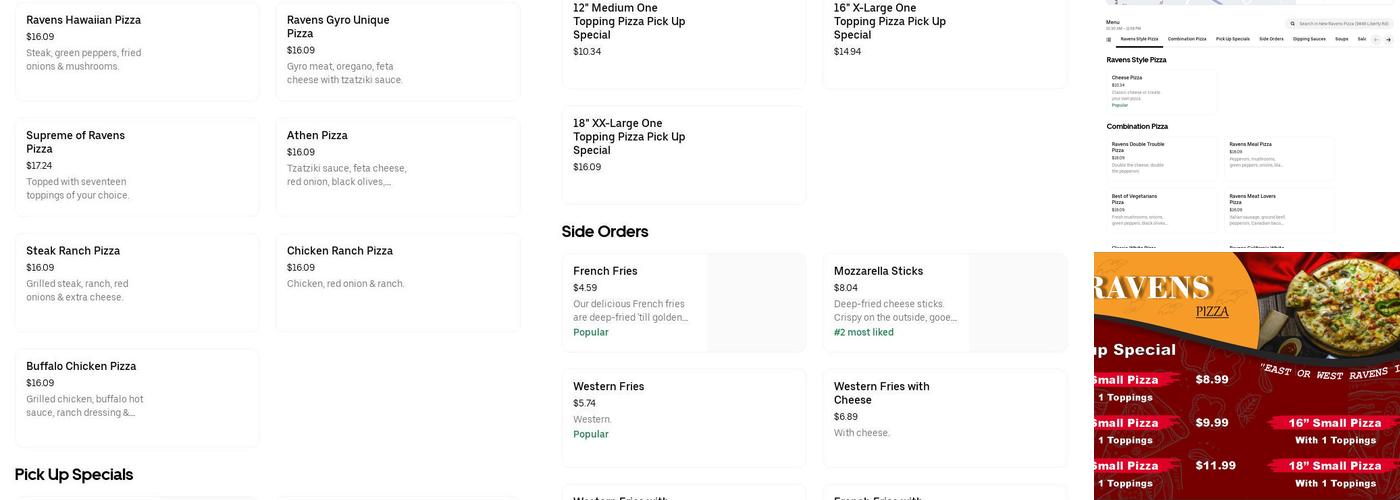Viewport: 1400px width, 500px height.
Task: Open the Athen Pizza item
Action: click(398, 166)
